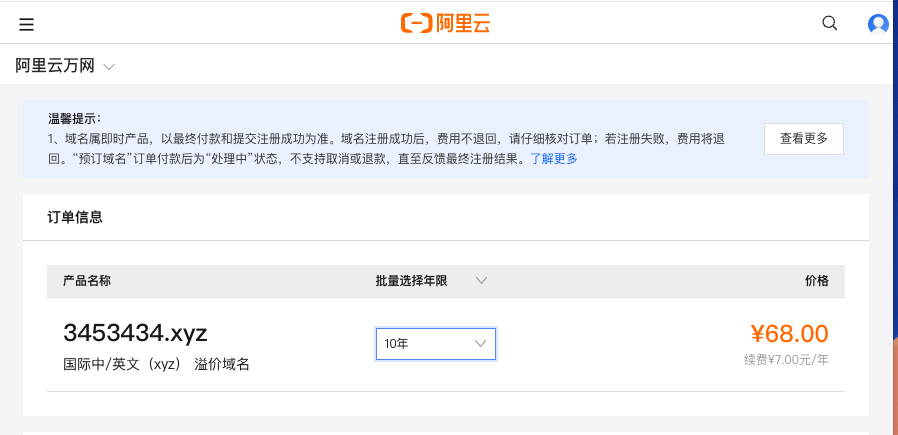Click the 产品名称 column header
The image size is (898, 435).
[86, 280]
